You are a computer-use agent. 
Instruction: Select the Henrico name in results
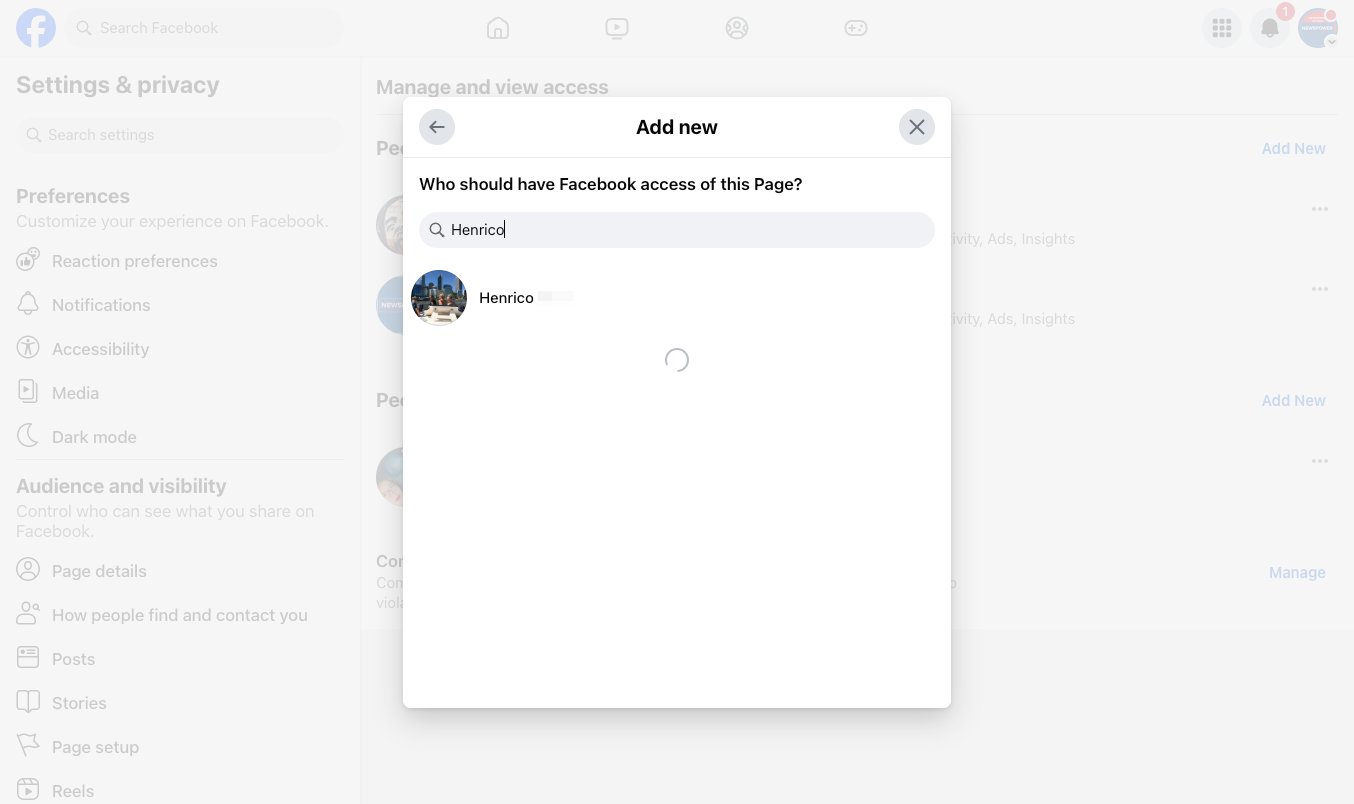click(506, 298)
